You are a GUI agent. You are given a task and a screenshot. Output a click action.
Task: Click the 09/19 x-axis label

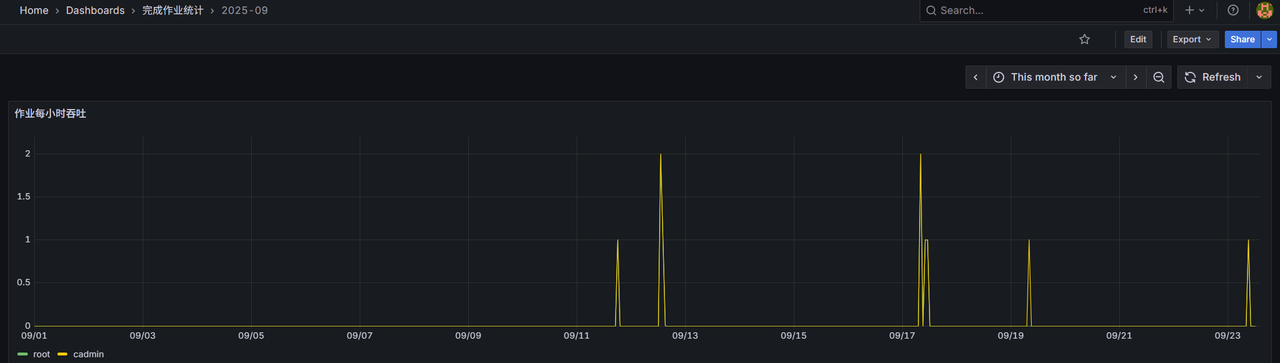(1011, 336)
